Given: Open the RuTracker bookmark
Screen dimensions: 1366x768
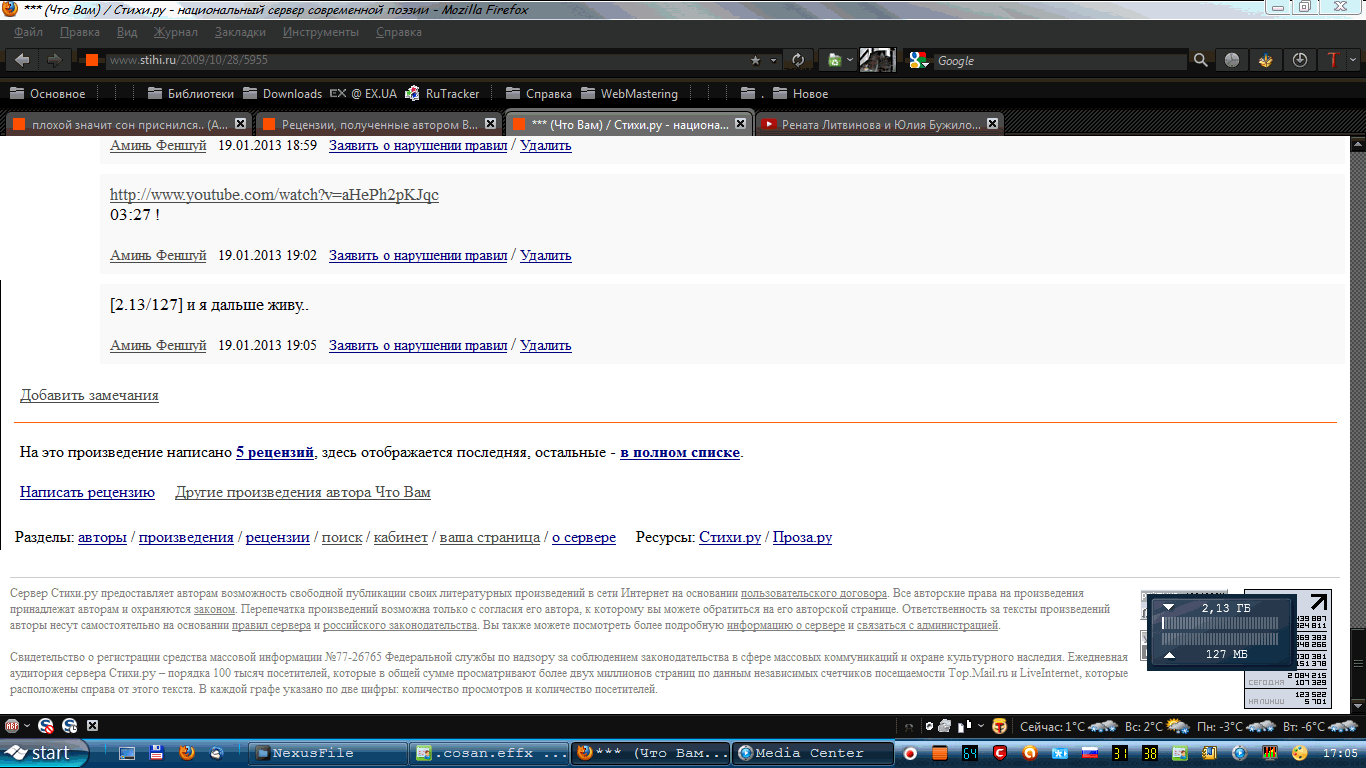Looking at the screenshot, I should point(442,94).
